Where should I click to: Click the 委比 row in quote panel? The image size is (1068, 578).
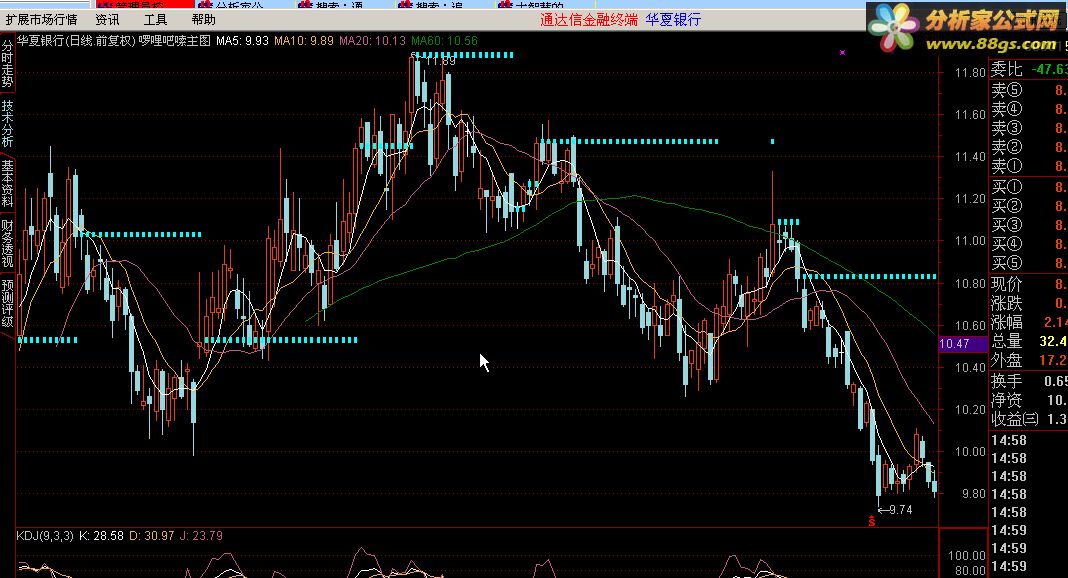pos(1028,69)
